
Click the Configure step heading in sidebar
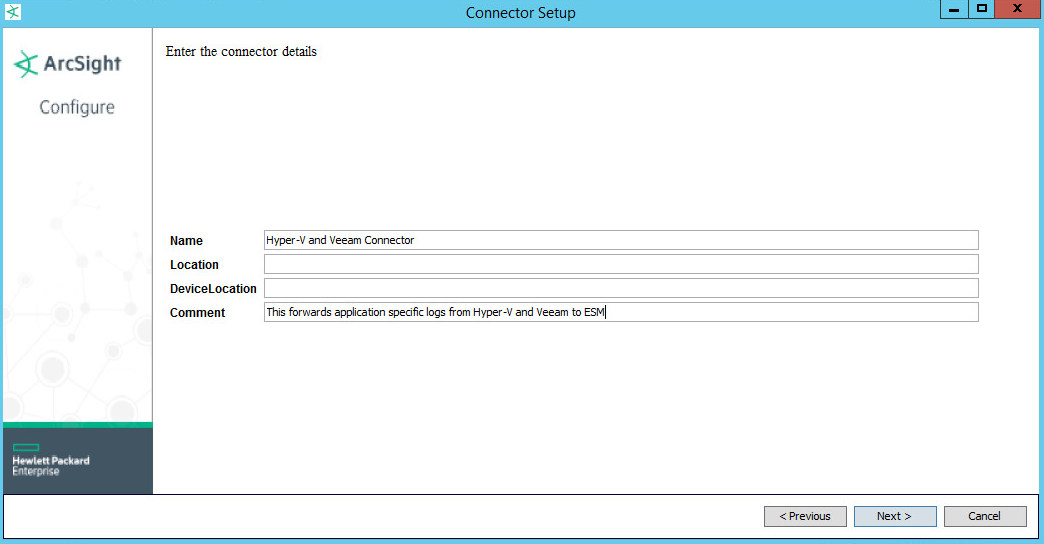(77, 107)
